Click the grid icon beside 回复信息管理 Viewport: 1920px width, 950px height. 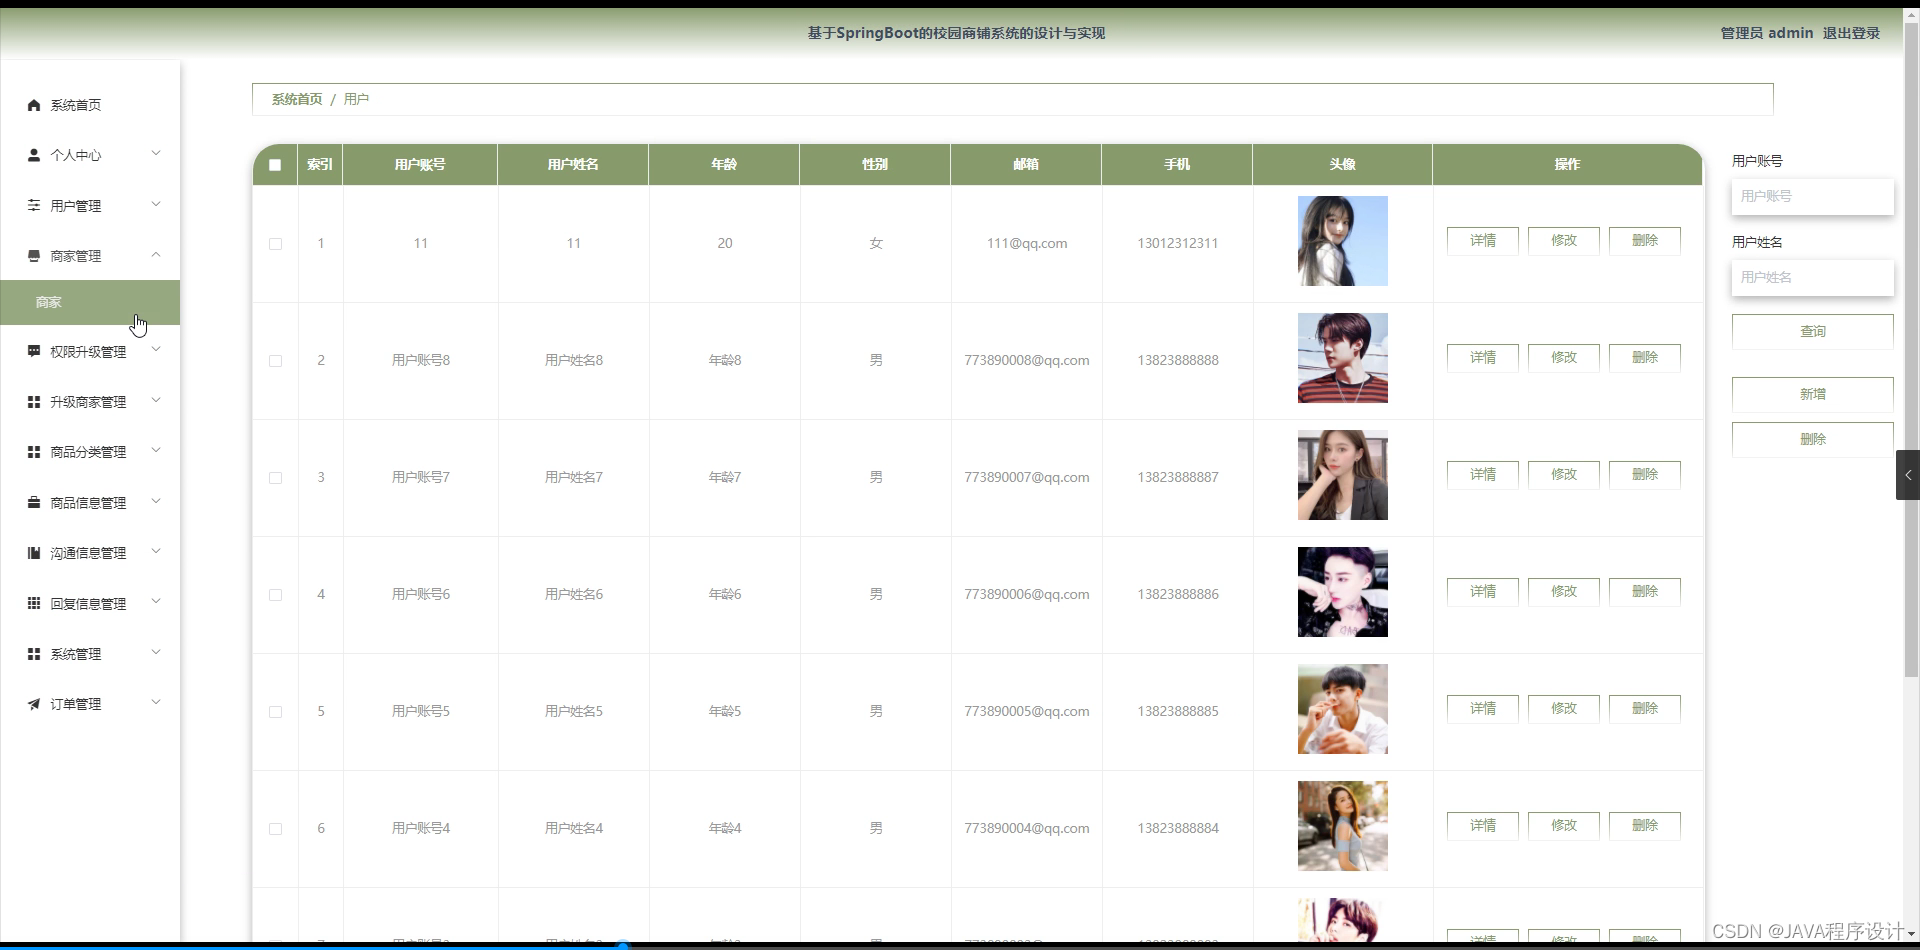pos(34,603)
